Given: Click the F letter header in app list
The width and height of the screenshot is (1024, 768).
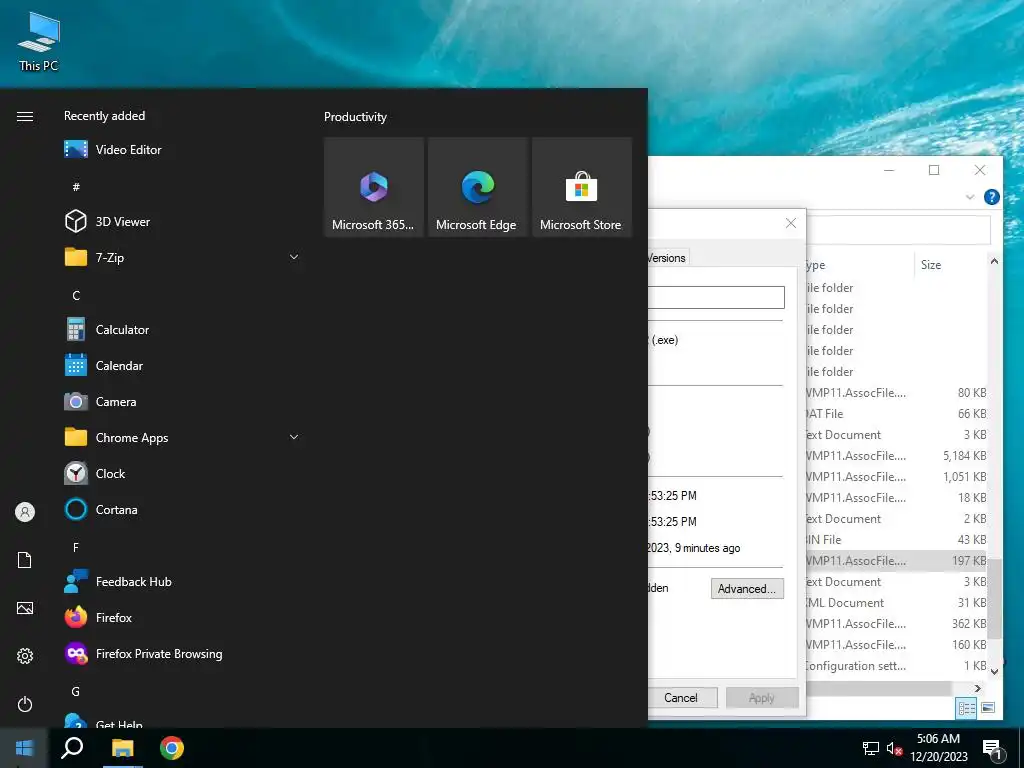Looking at the screenshot, I should click(x=76, y=547).
